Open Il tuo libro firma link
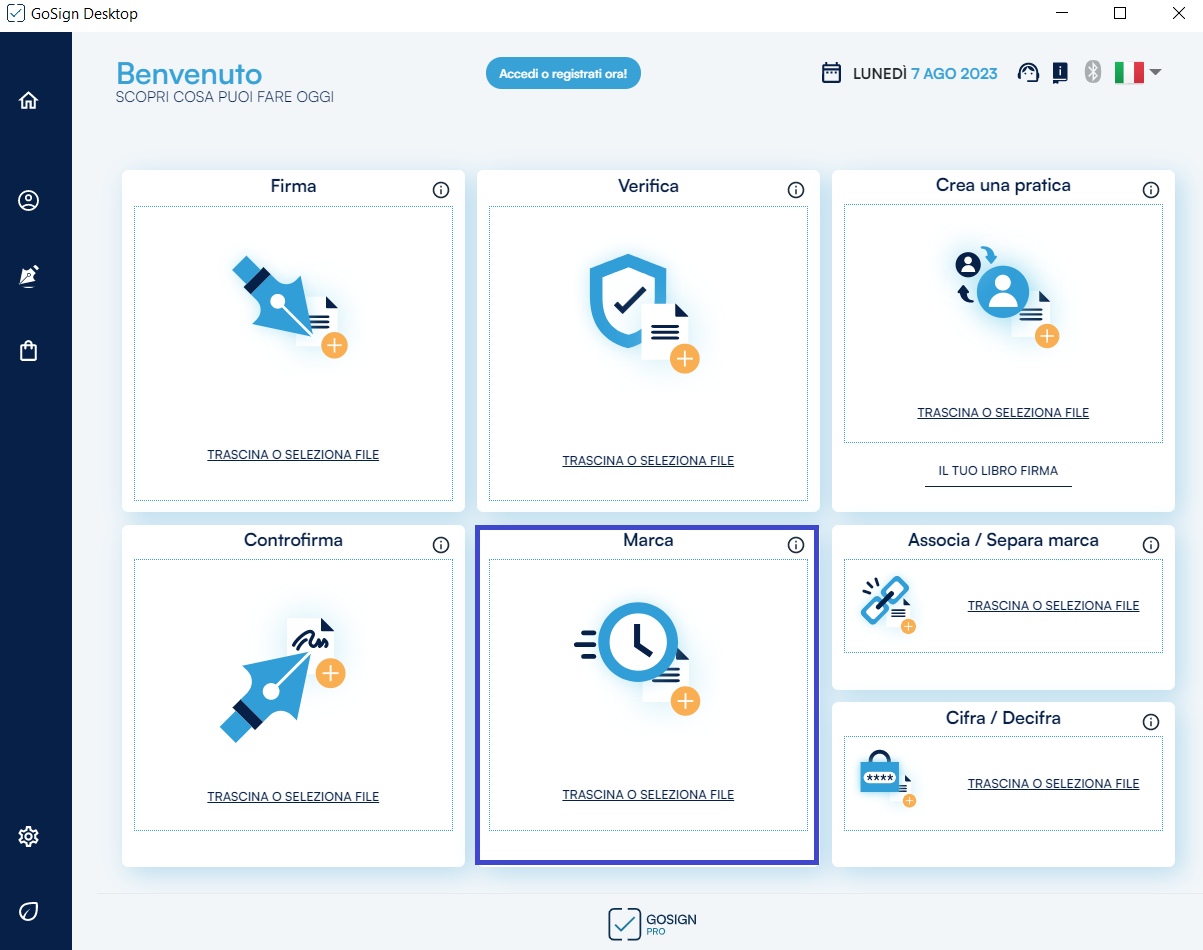Image resolution: width=1203 pixels, height=950 pixels. [x=998, y=471]
